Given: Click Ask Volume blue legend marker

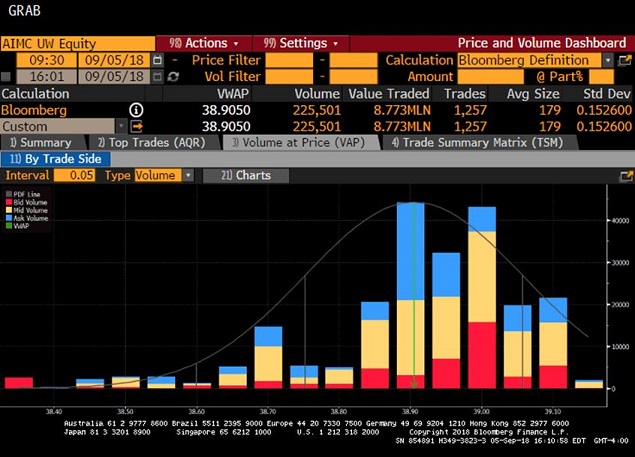Looking at the screenshot, I should pyautogui.click(x=9, y=218).
